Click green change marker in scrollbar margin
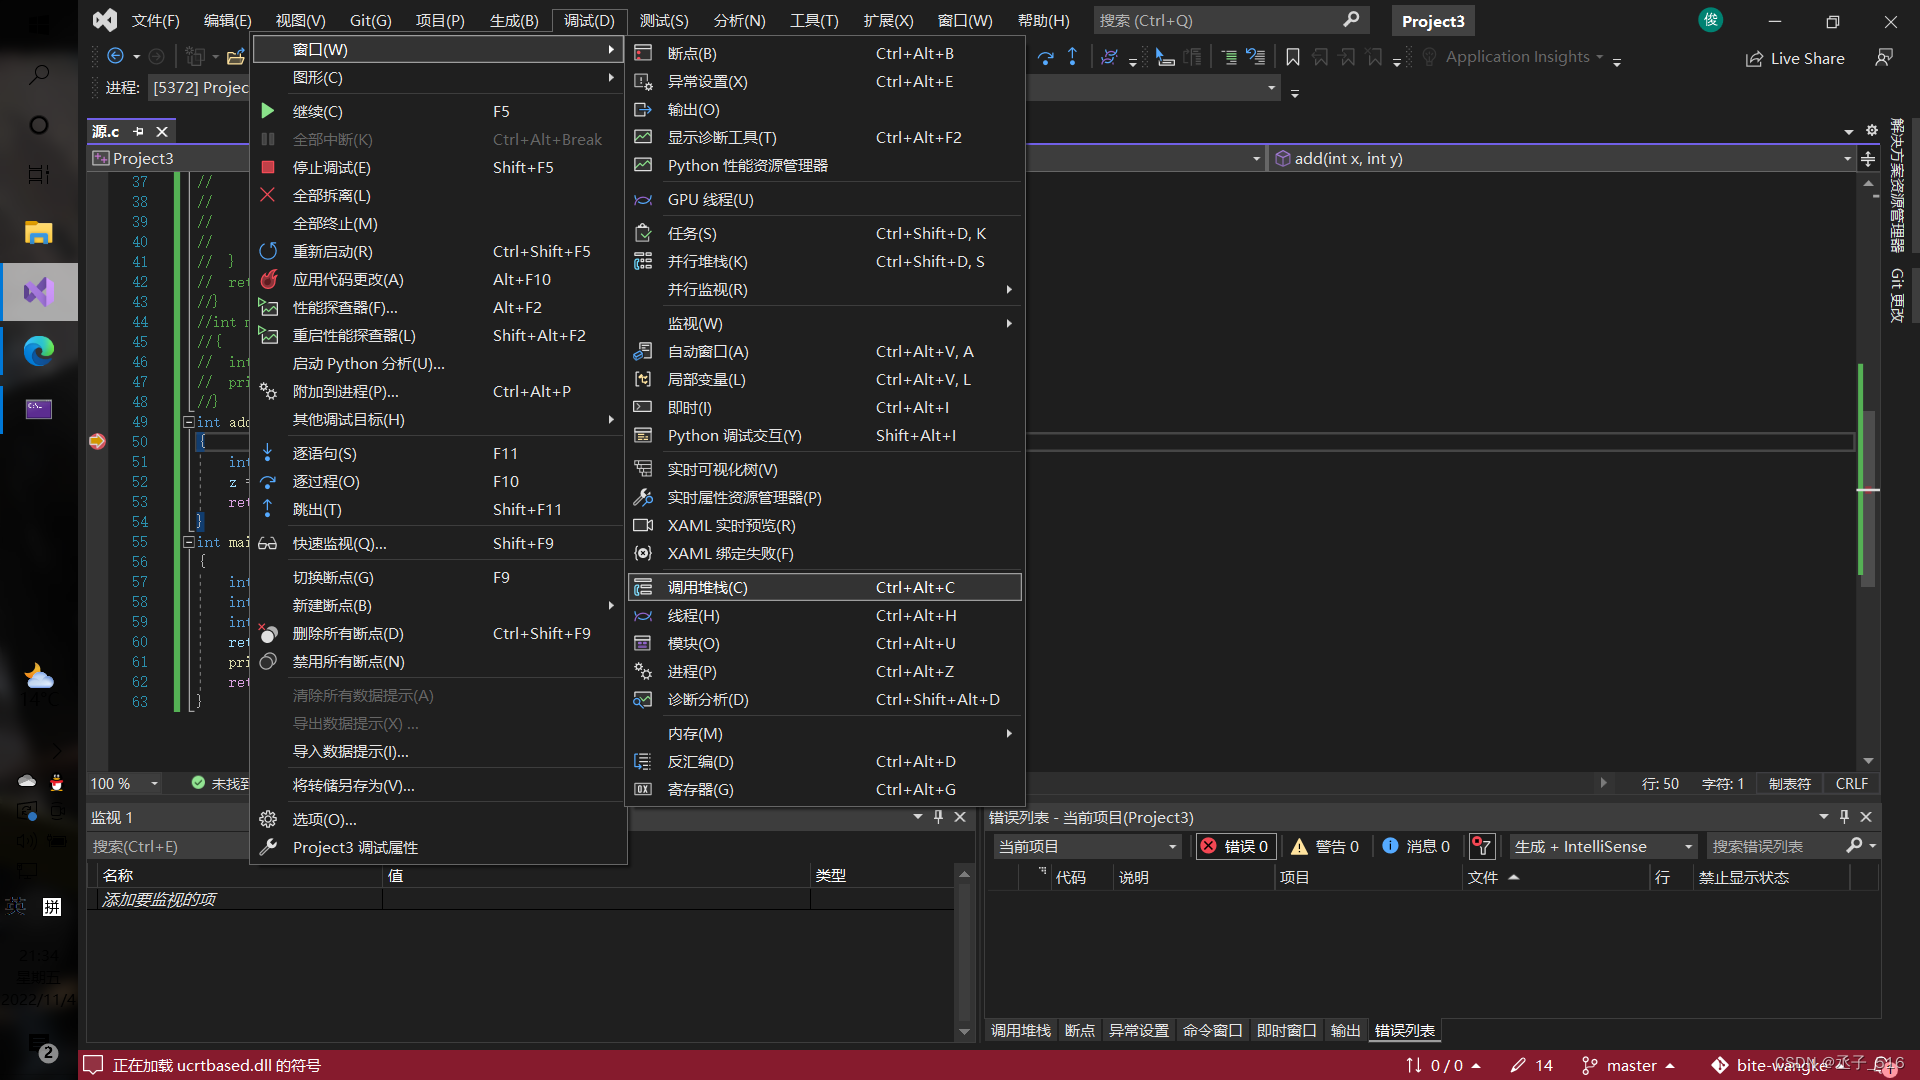 tap(1860, 469)
